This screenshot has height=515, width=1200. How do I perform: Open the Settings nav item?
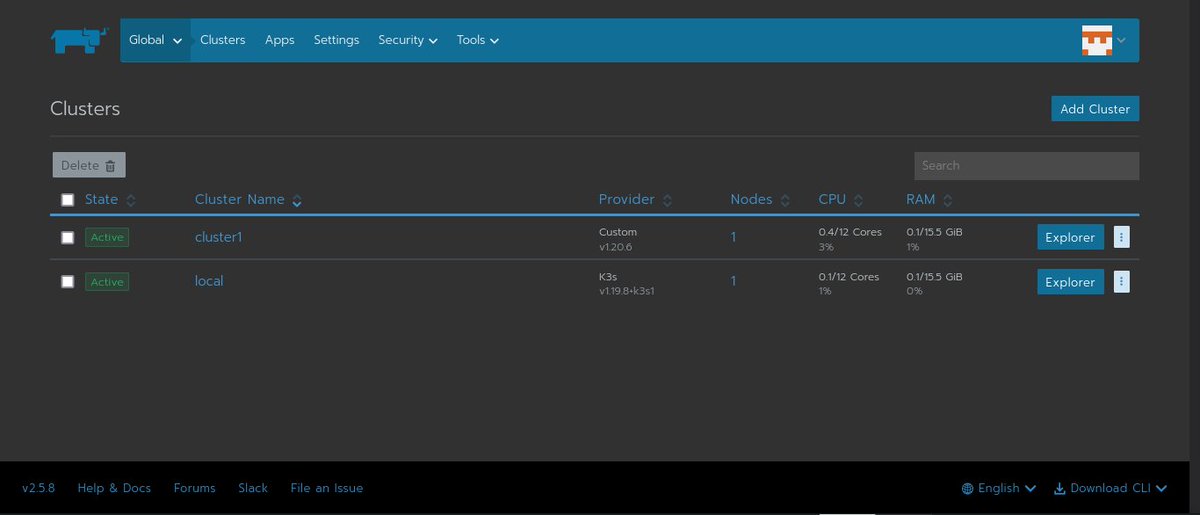(x=336, y=40)
